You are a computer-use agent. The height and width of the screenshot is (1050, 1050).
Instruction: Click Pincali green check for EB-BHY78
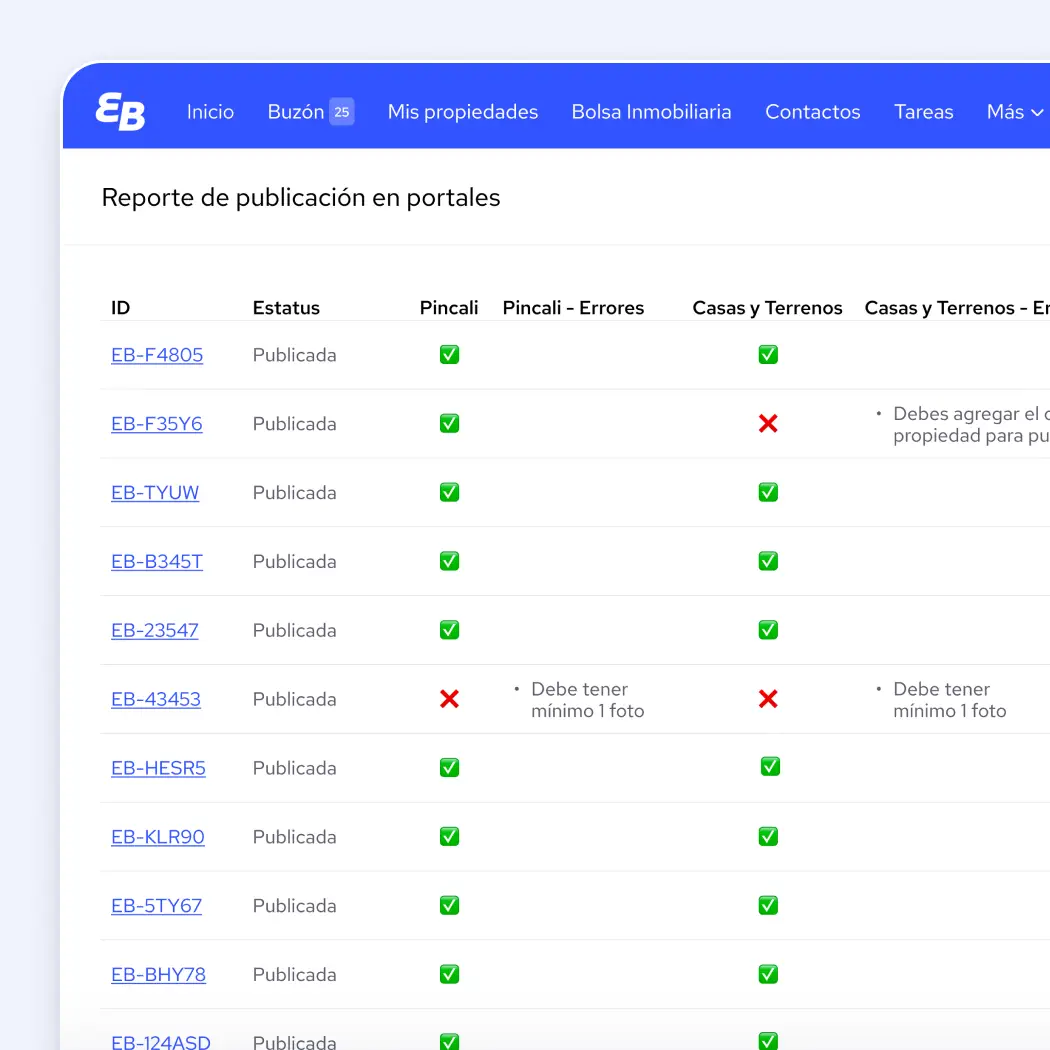pyautogui.click(x=449, y=974)
